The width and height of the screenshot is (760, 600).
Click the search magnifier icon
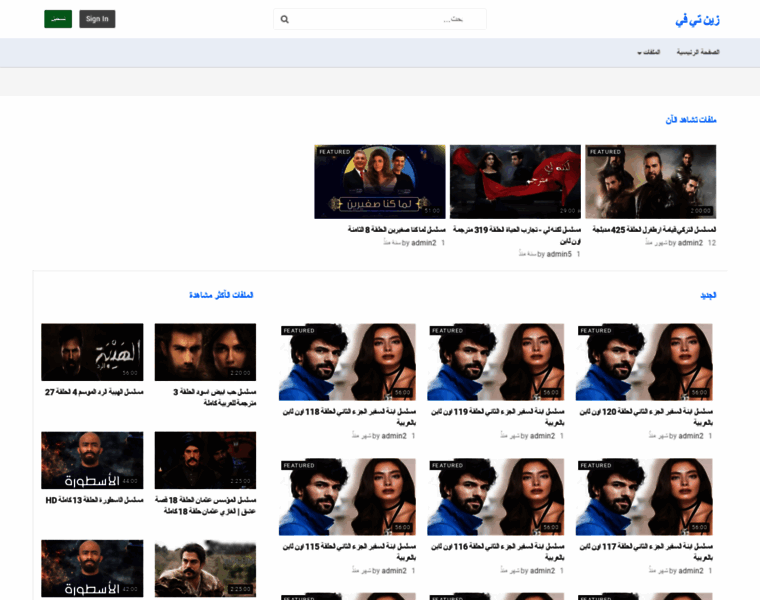(285, 19)
